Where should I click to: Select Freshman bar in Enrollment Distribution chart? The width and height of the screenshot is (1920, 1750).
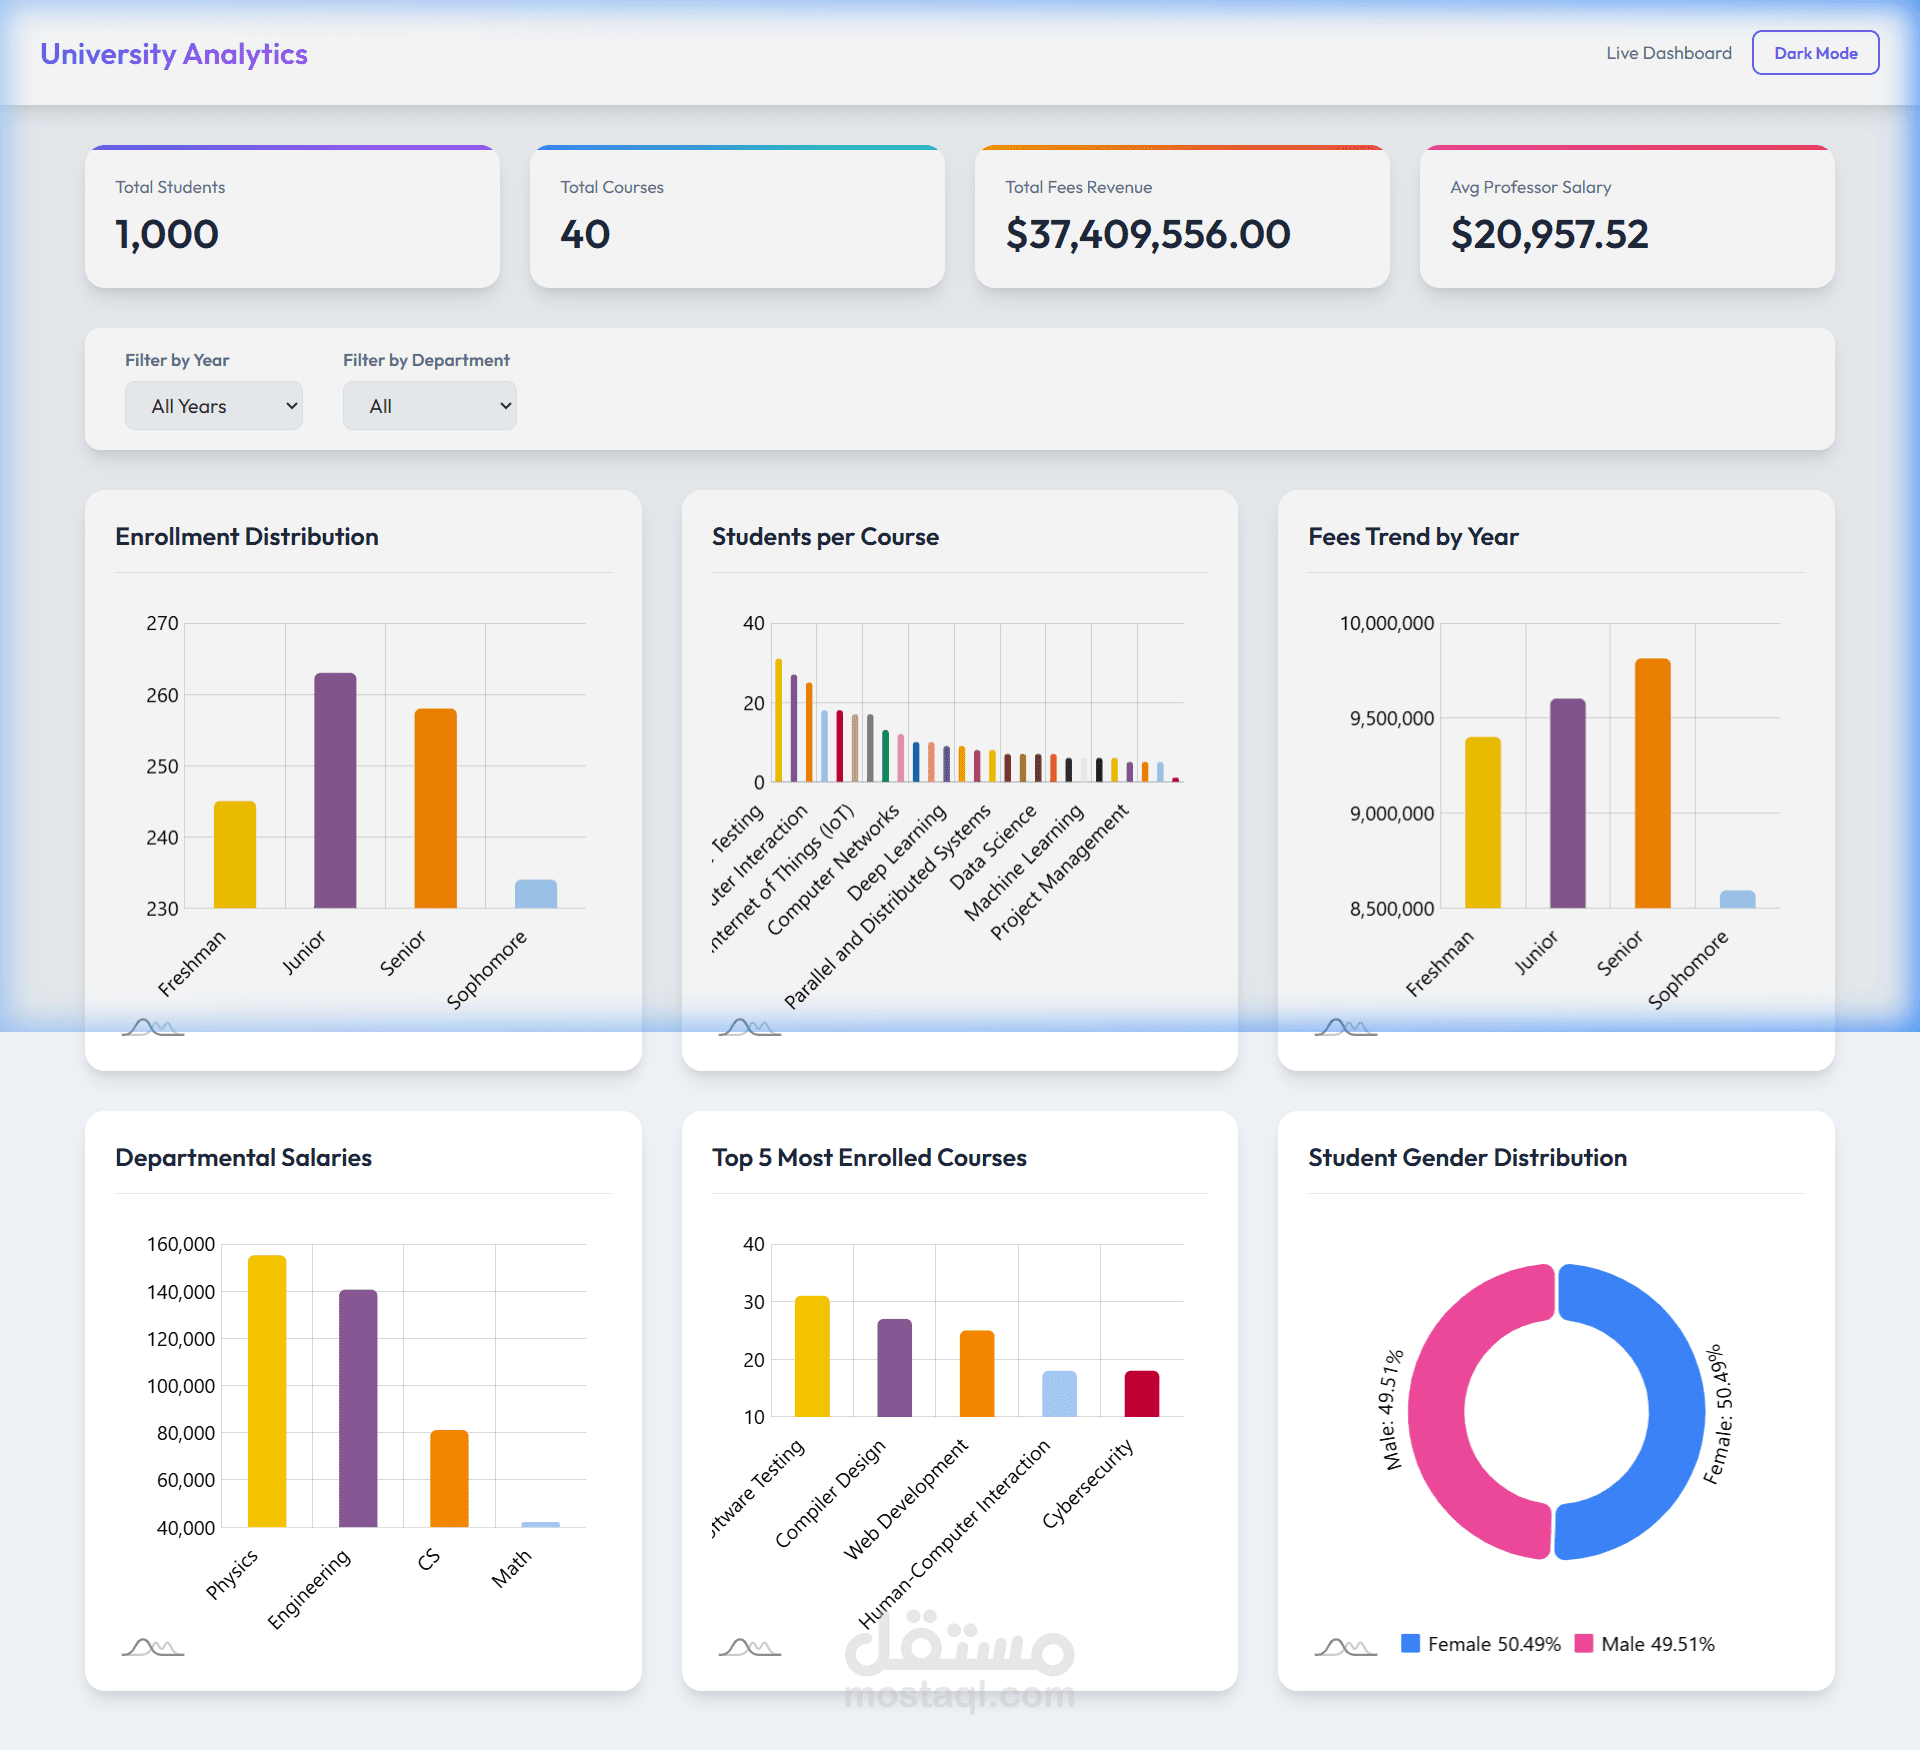[235, 855]
